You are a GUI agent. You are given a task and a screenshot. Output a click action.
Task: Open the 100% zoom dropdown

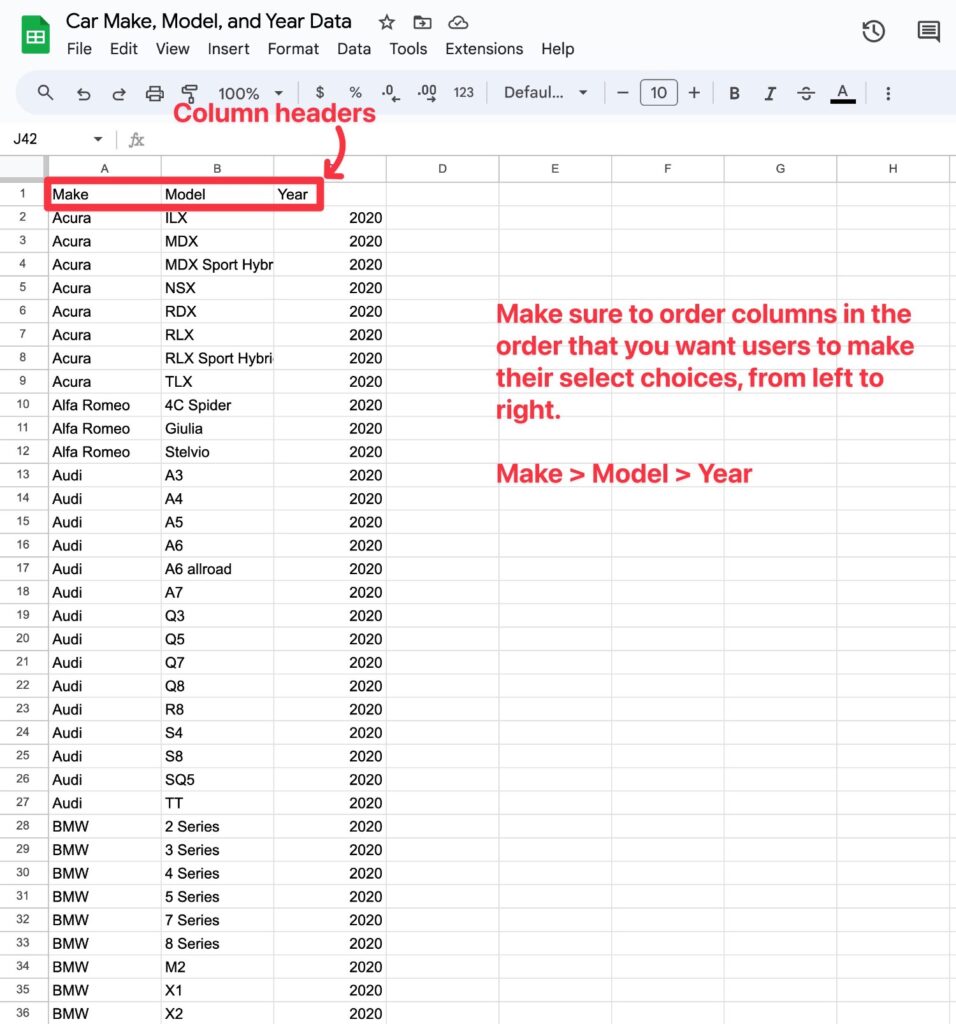(x=250, y=93)
